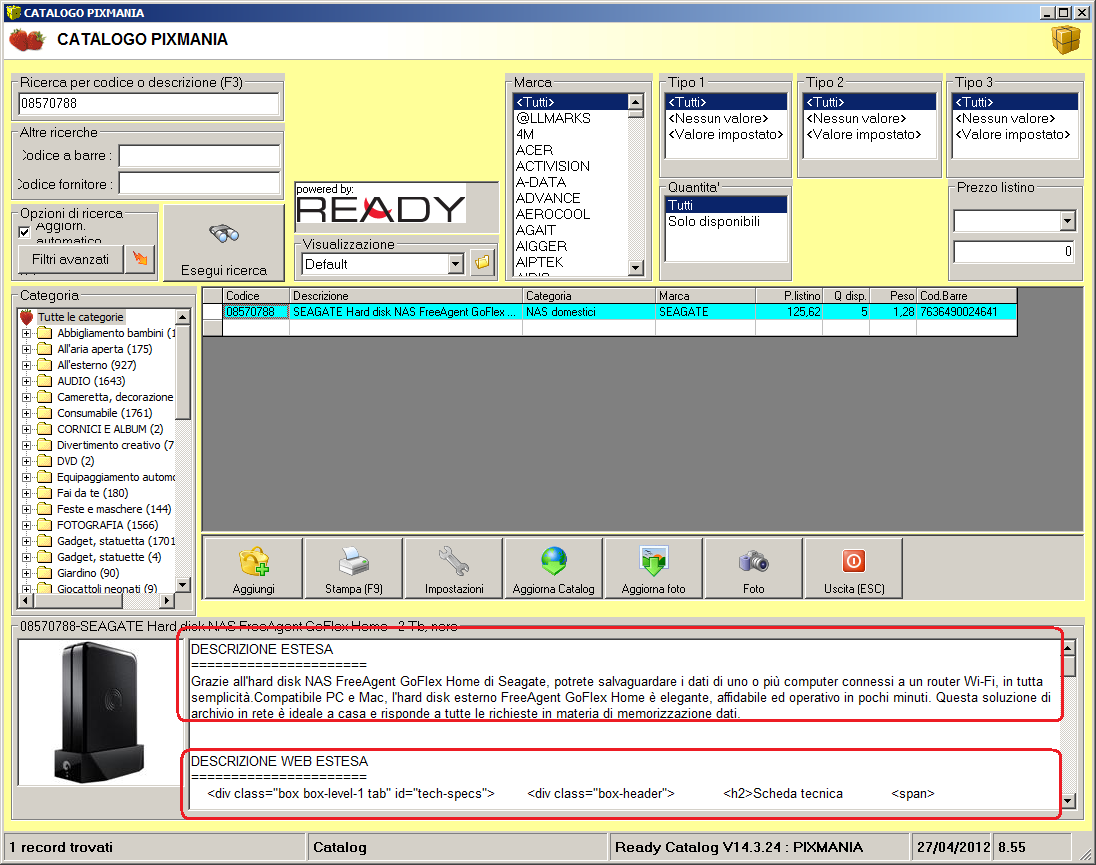Open Impostazioni wrench settings
1096x865 pixels.
(x=454, y=568)
